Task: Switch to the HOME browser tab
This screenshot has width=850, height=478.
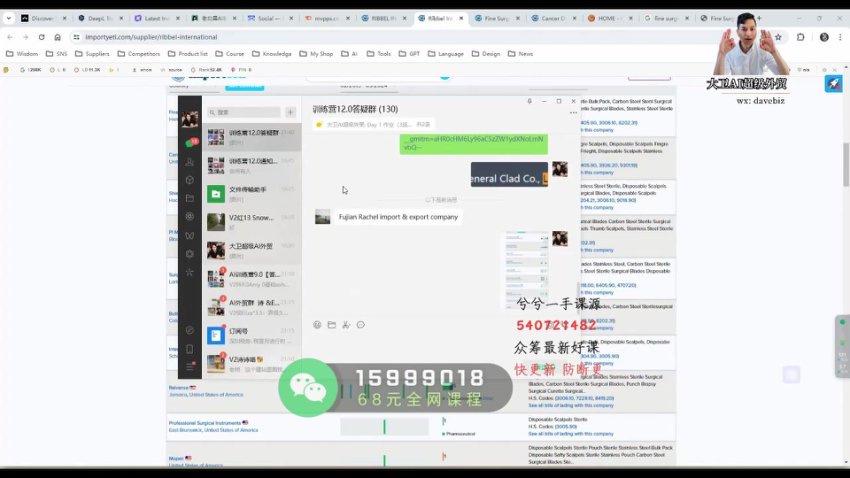Action: pos(609,18)
